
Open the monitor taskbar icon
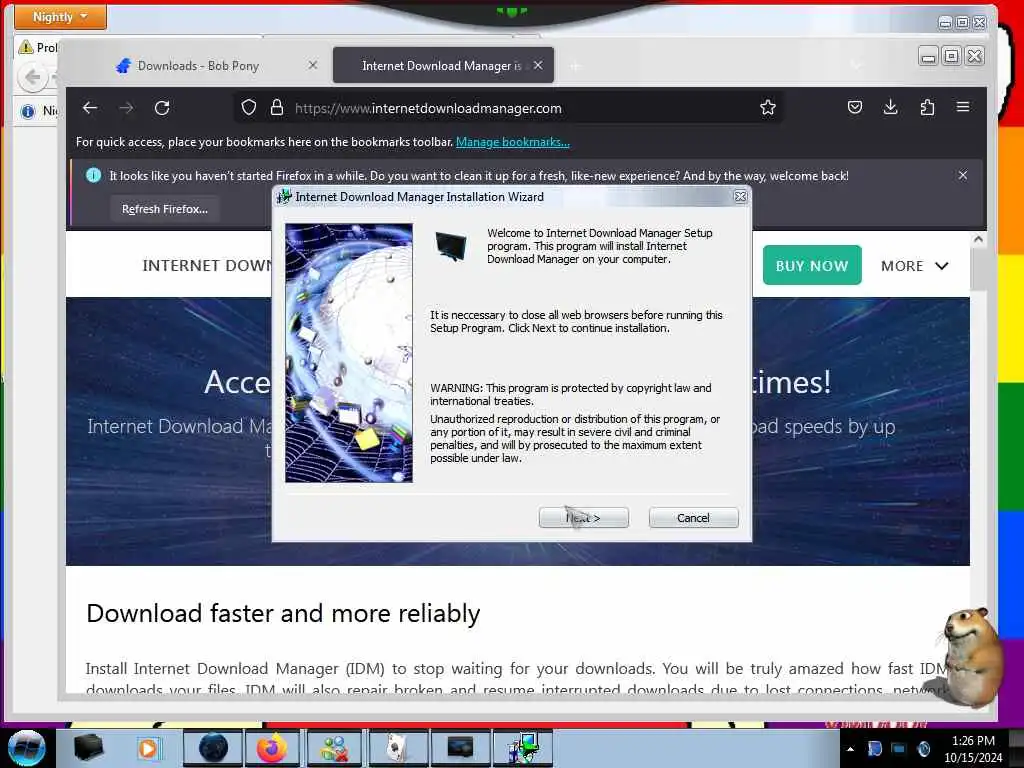click(460, 748)
